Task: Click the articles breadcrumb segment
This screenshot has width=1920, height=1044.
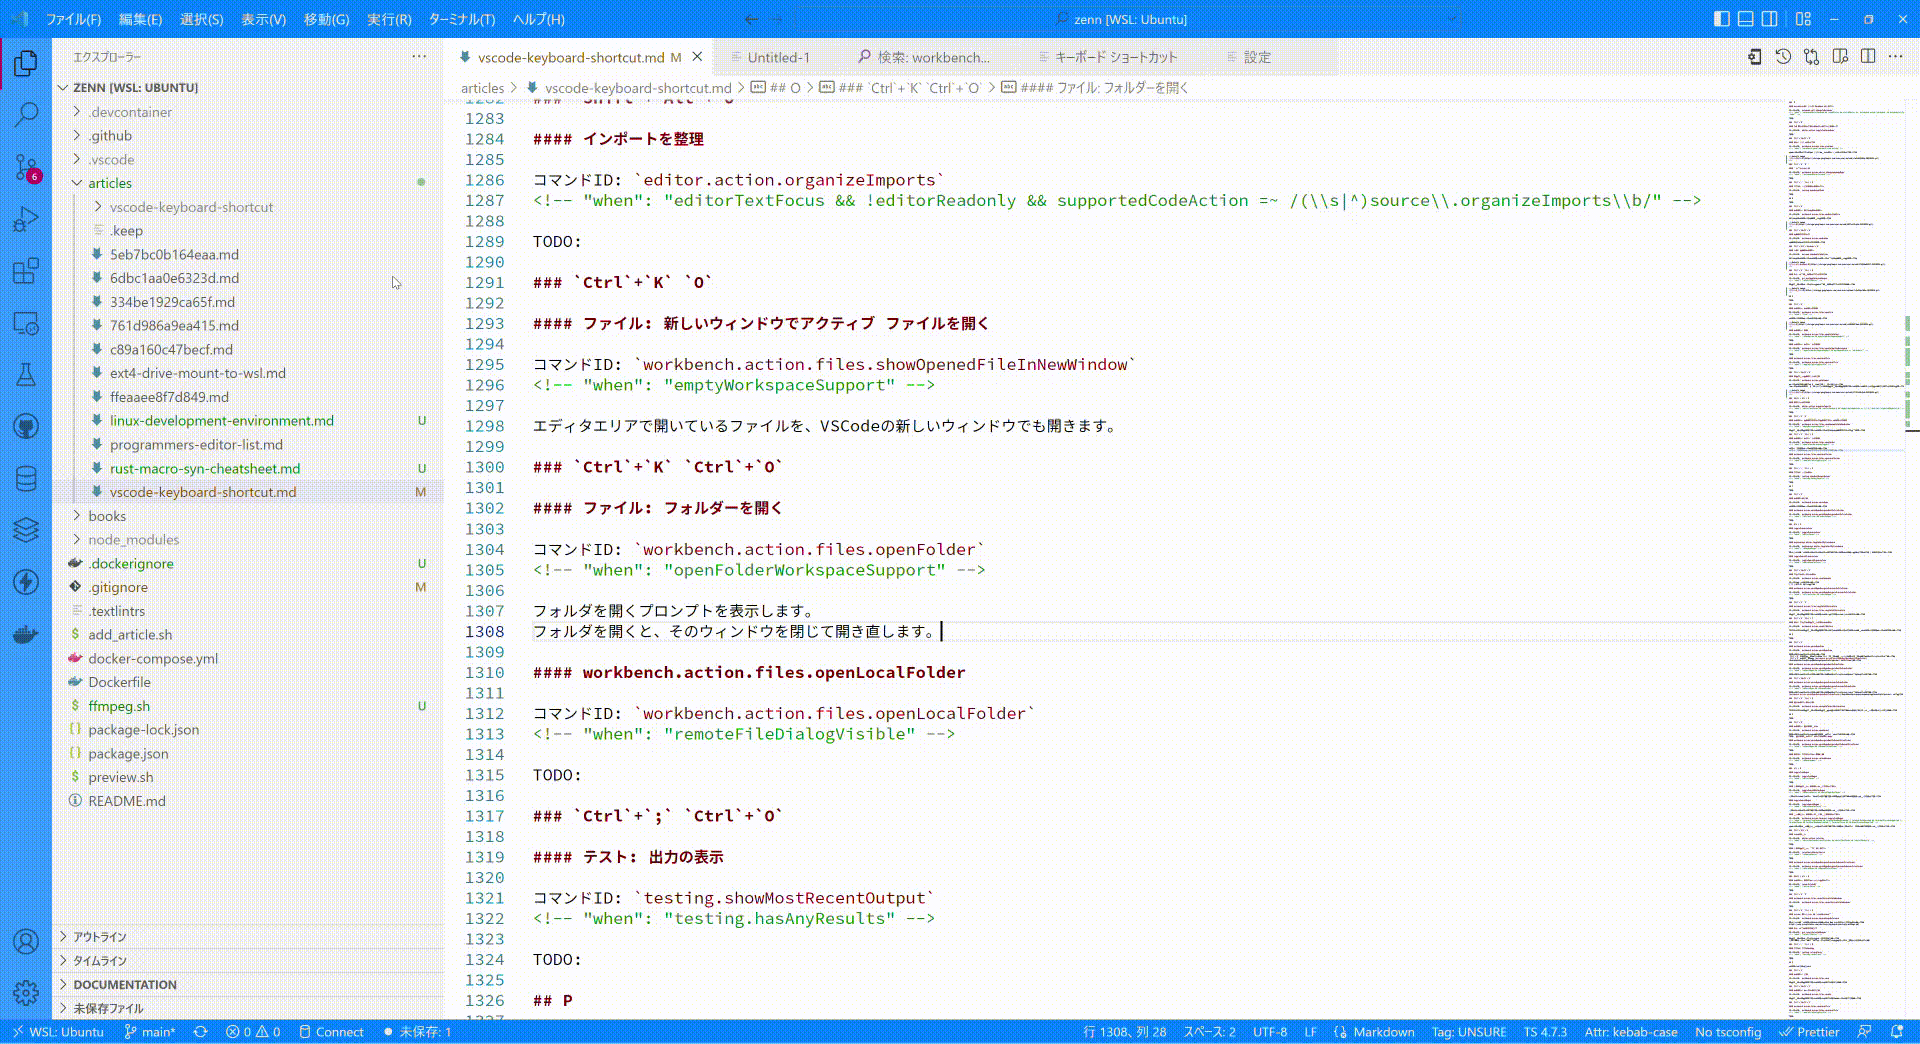Action: (x=482, y=88)
